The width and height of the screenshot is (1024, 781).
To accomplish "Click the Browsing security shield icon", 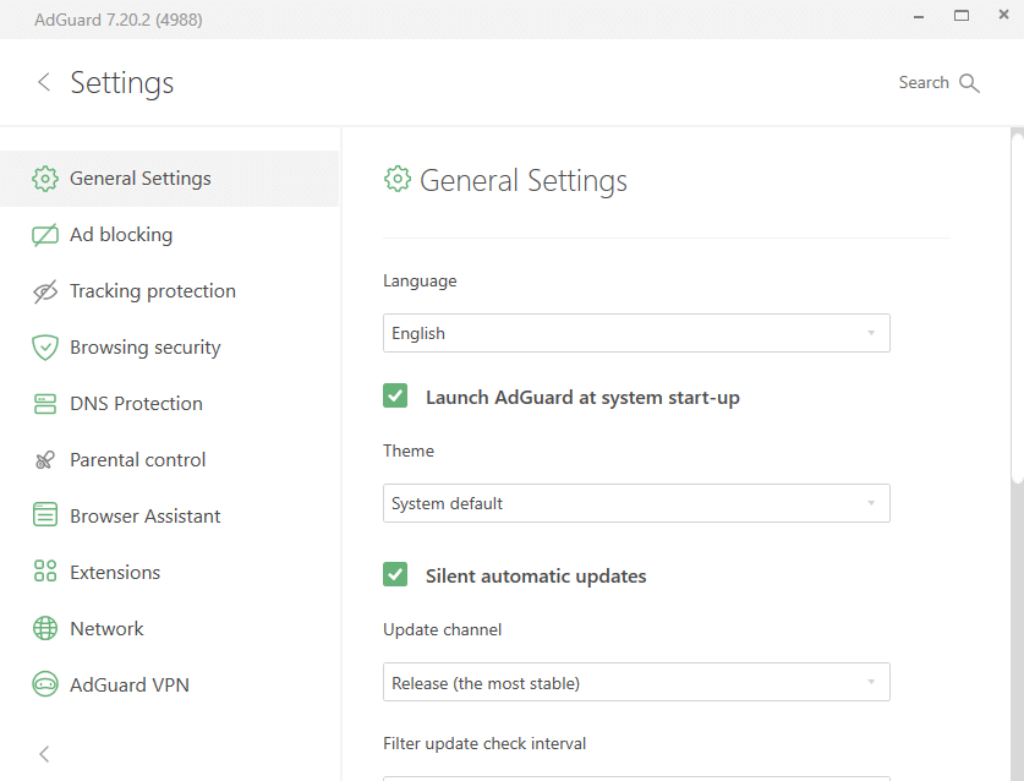I will (45, 347).
